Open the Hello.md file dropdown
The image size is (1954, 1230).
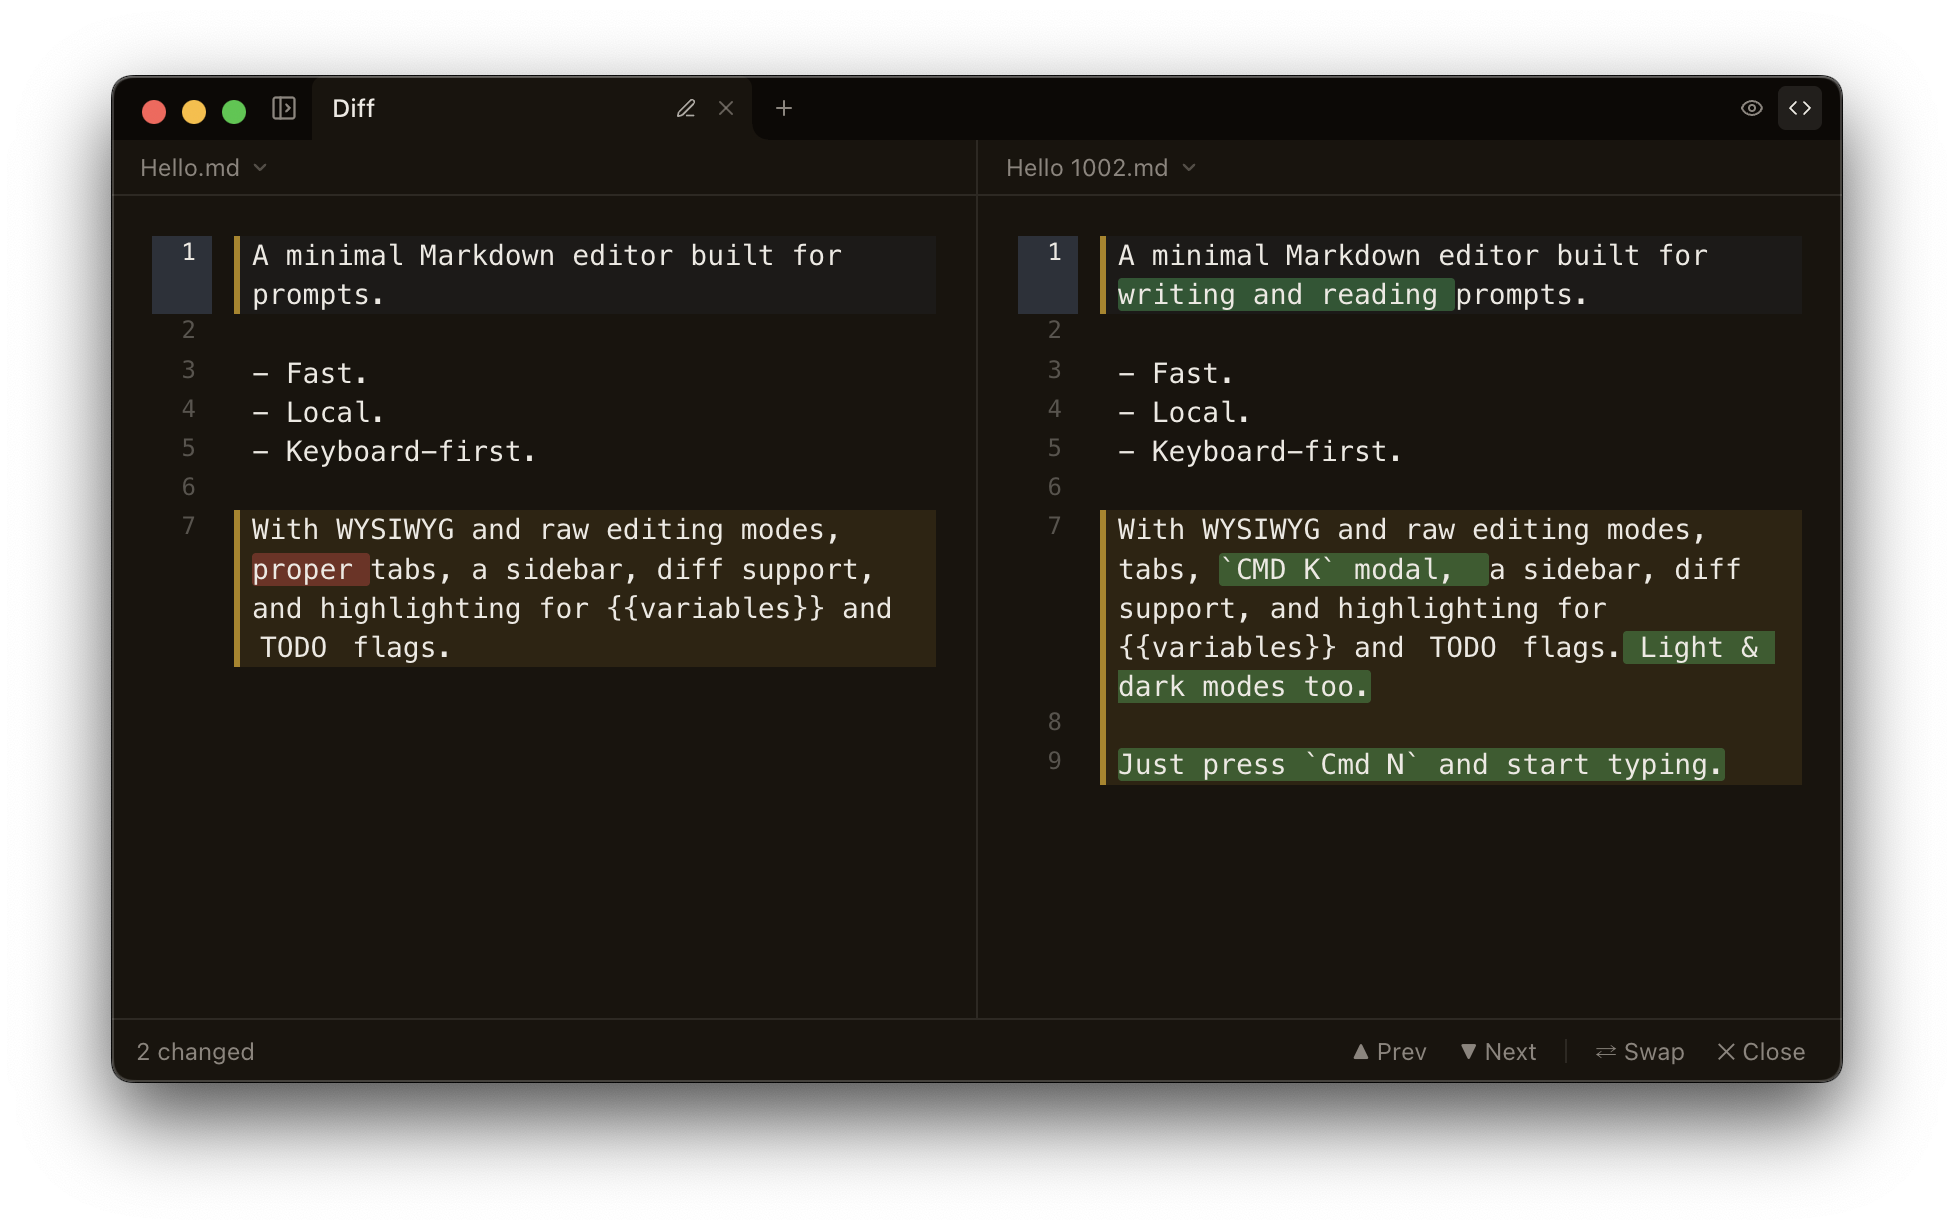204,168
